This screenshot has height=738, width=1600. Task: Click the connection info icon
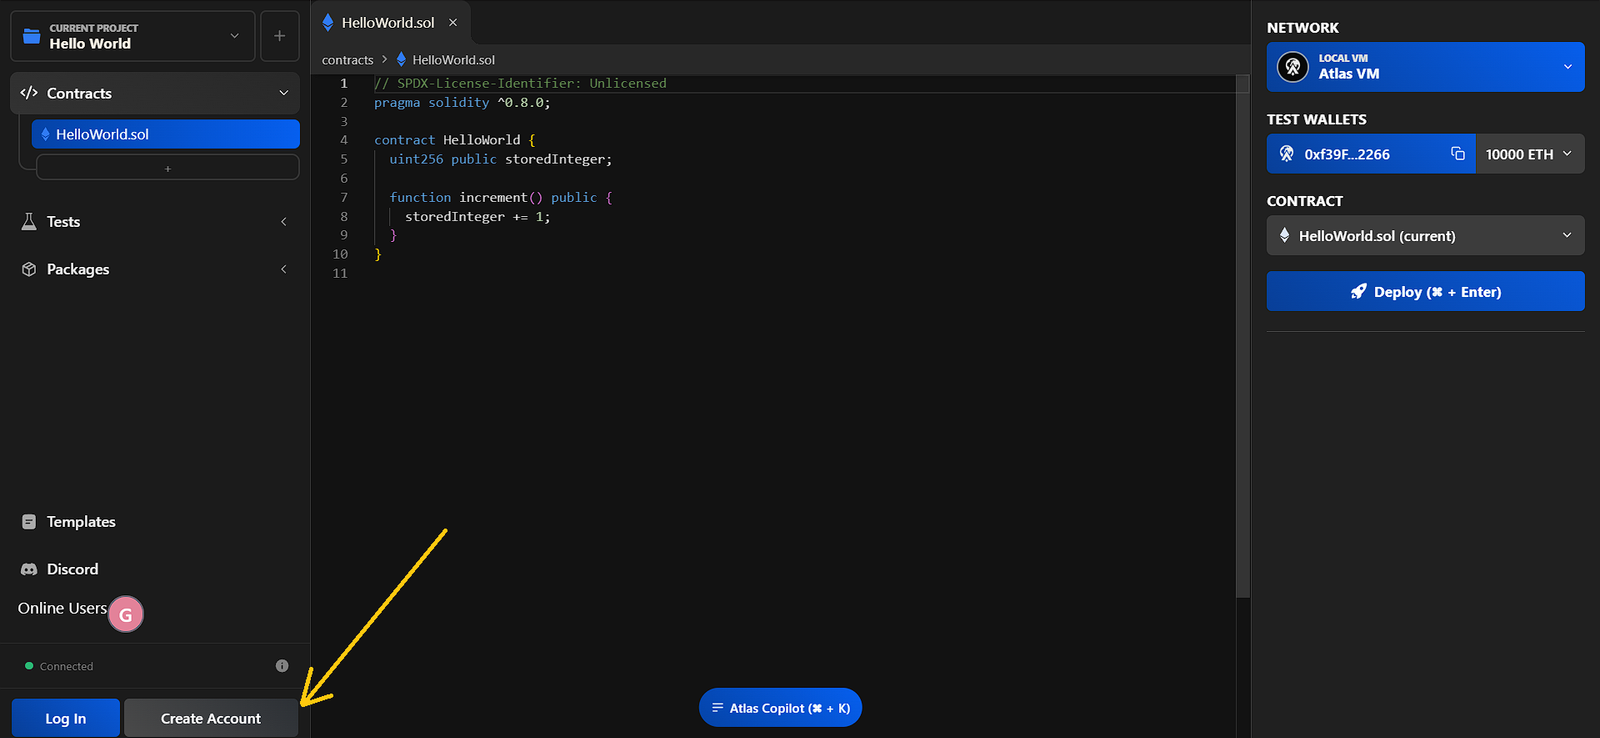click(282, 666)
